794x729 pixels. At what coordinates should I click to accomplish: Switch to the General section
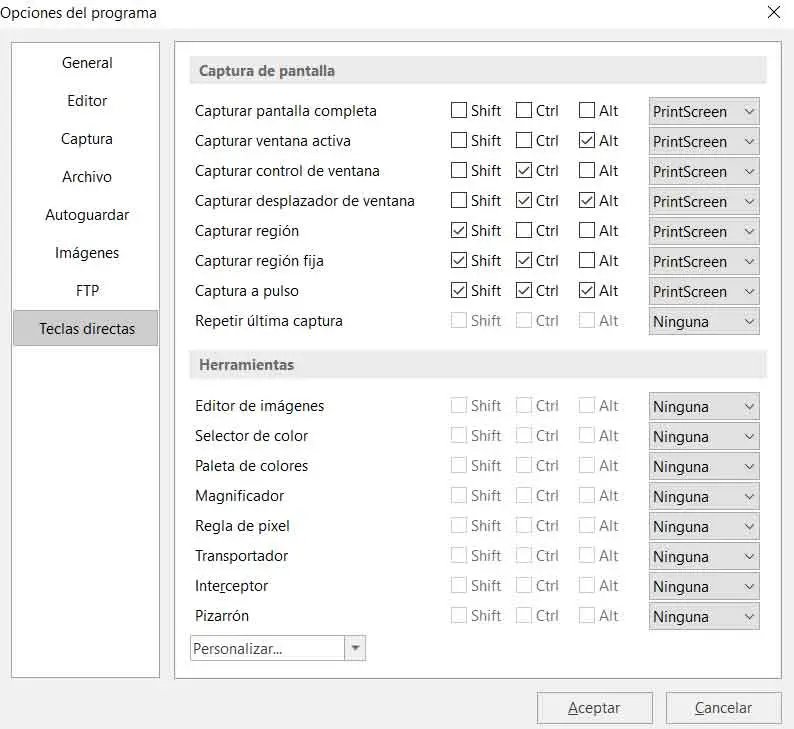87,63
